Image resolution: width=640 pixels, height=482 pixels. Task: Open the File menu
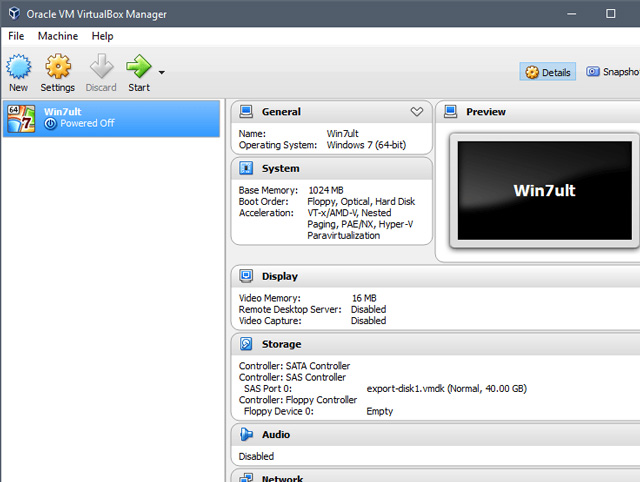coord(17,36)
